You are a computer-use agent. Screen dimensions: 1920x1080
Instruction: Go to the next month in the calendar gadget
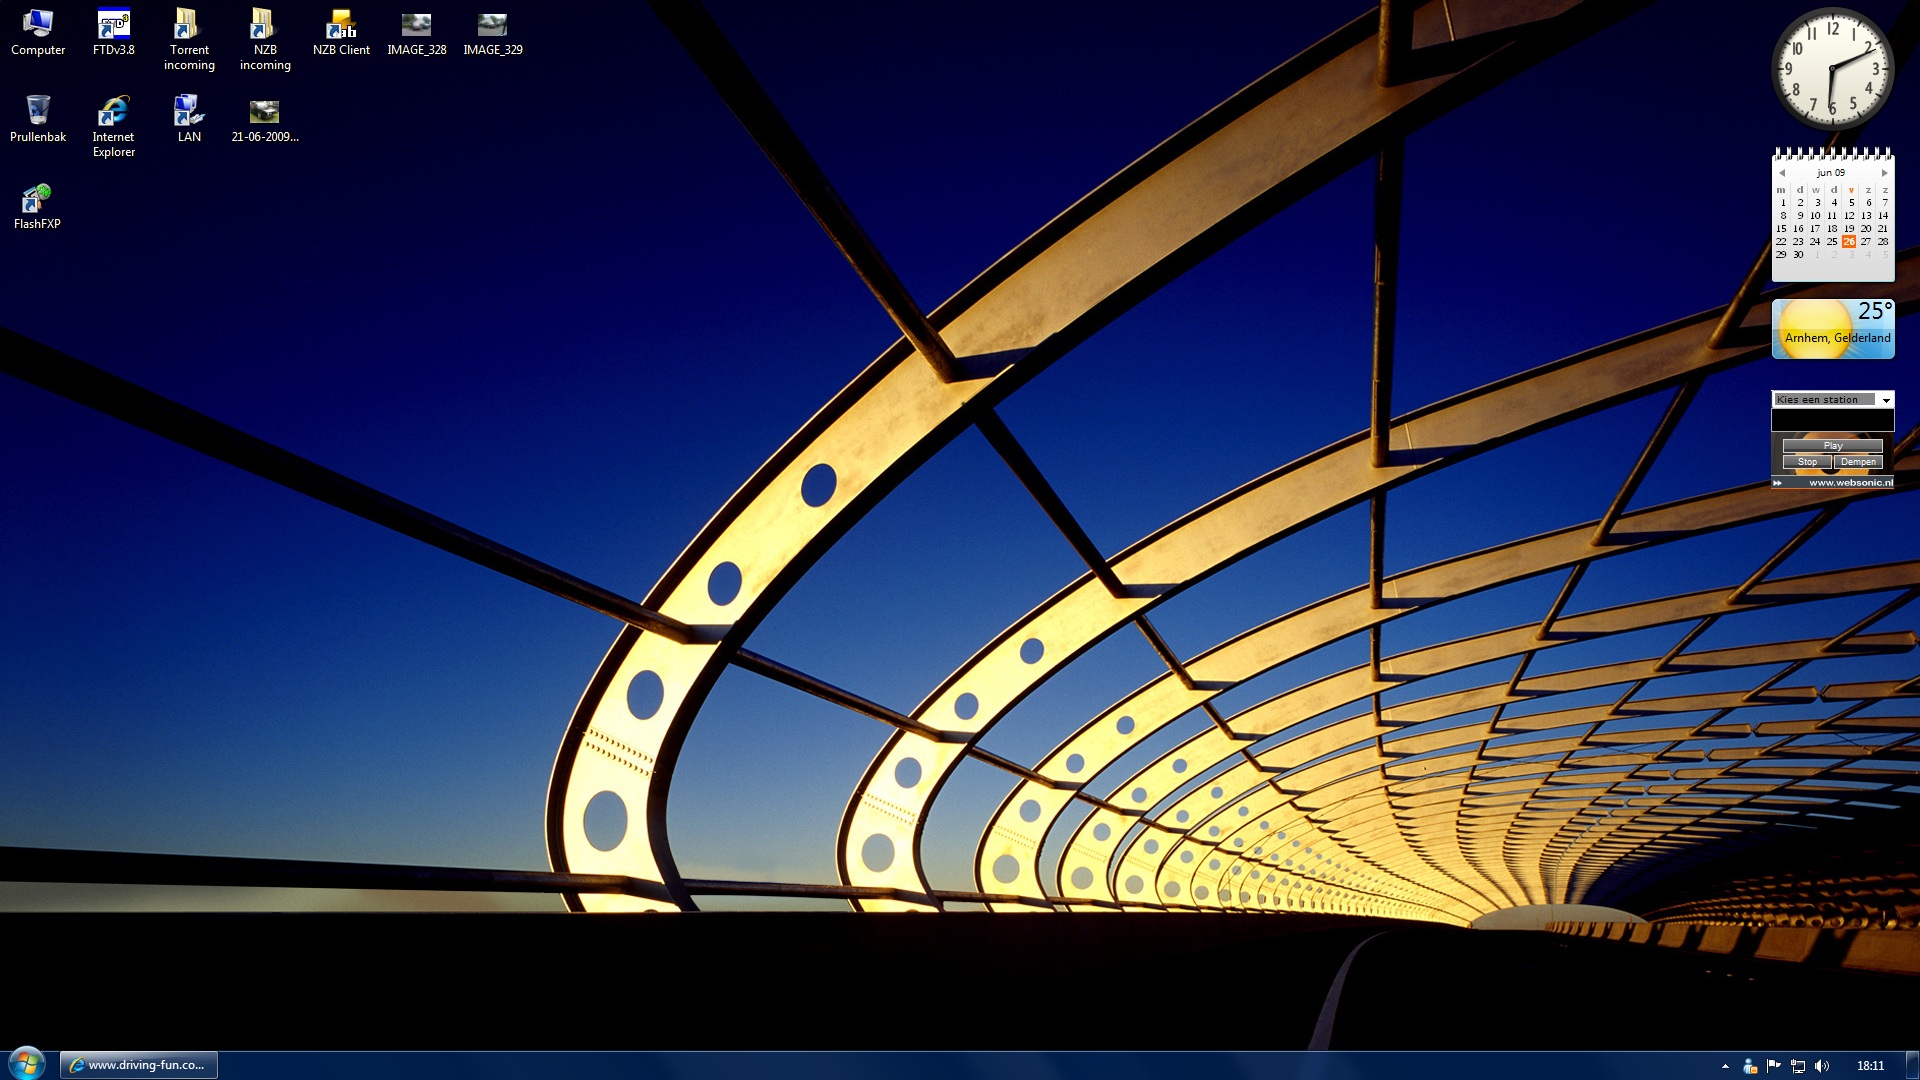pos(1885,173)
